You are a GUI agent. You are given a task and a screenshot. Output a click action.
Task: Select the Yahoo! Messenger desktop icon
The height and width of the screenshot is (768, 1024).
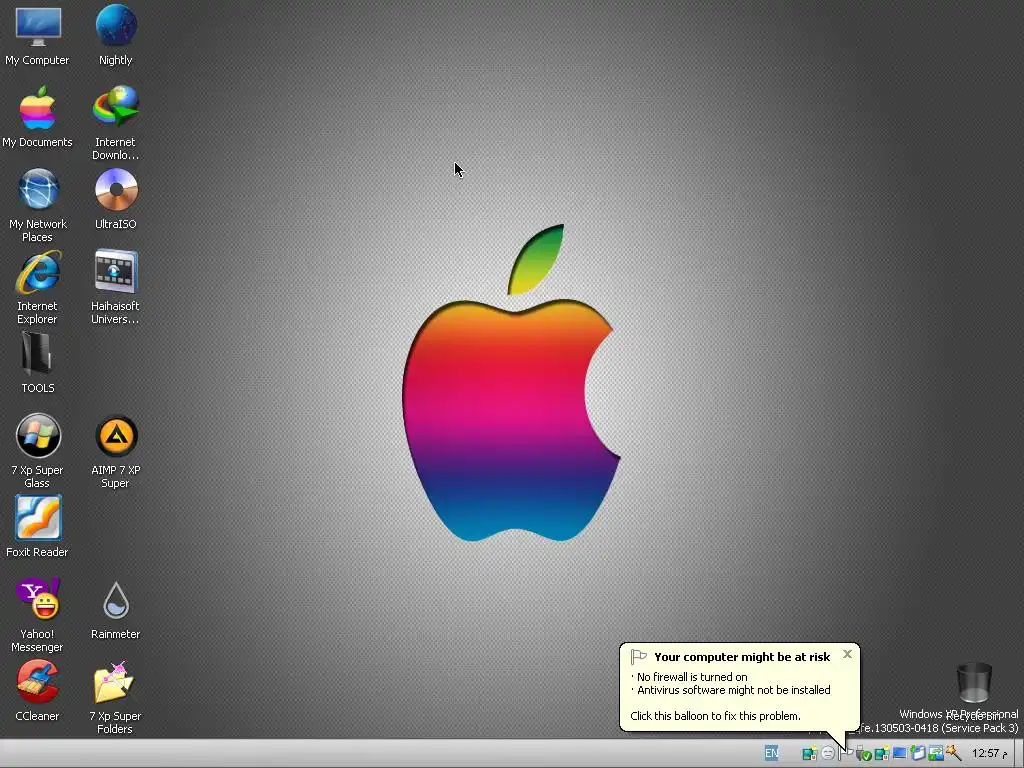[37, 615]
